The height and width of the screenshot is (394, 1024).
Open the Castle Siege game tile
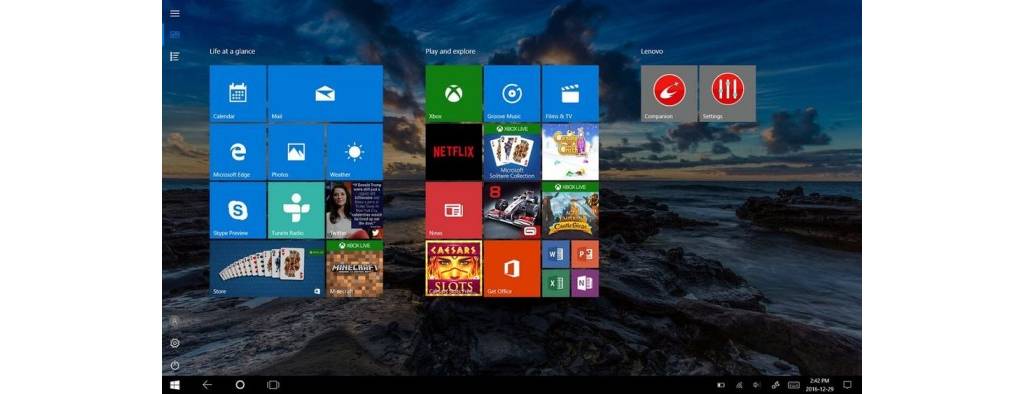570,210
